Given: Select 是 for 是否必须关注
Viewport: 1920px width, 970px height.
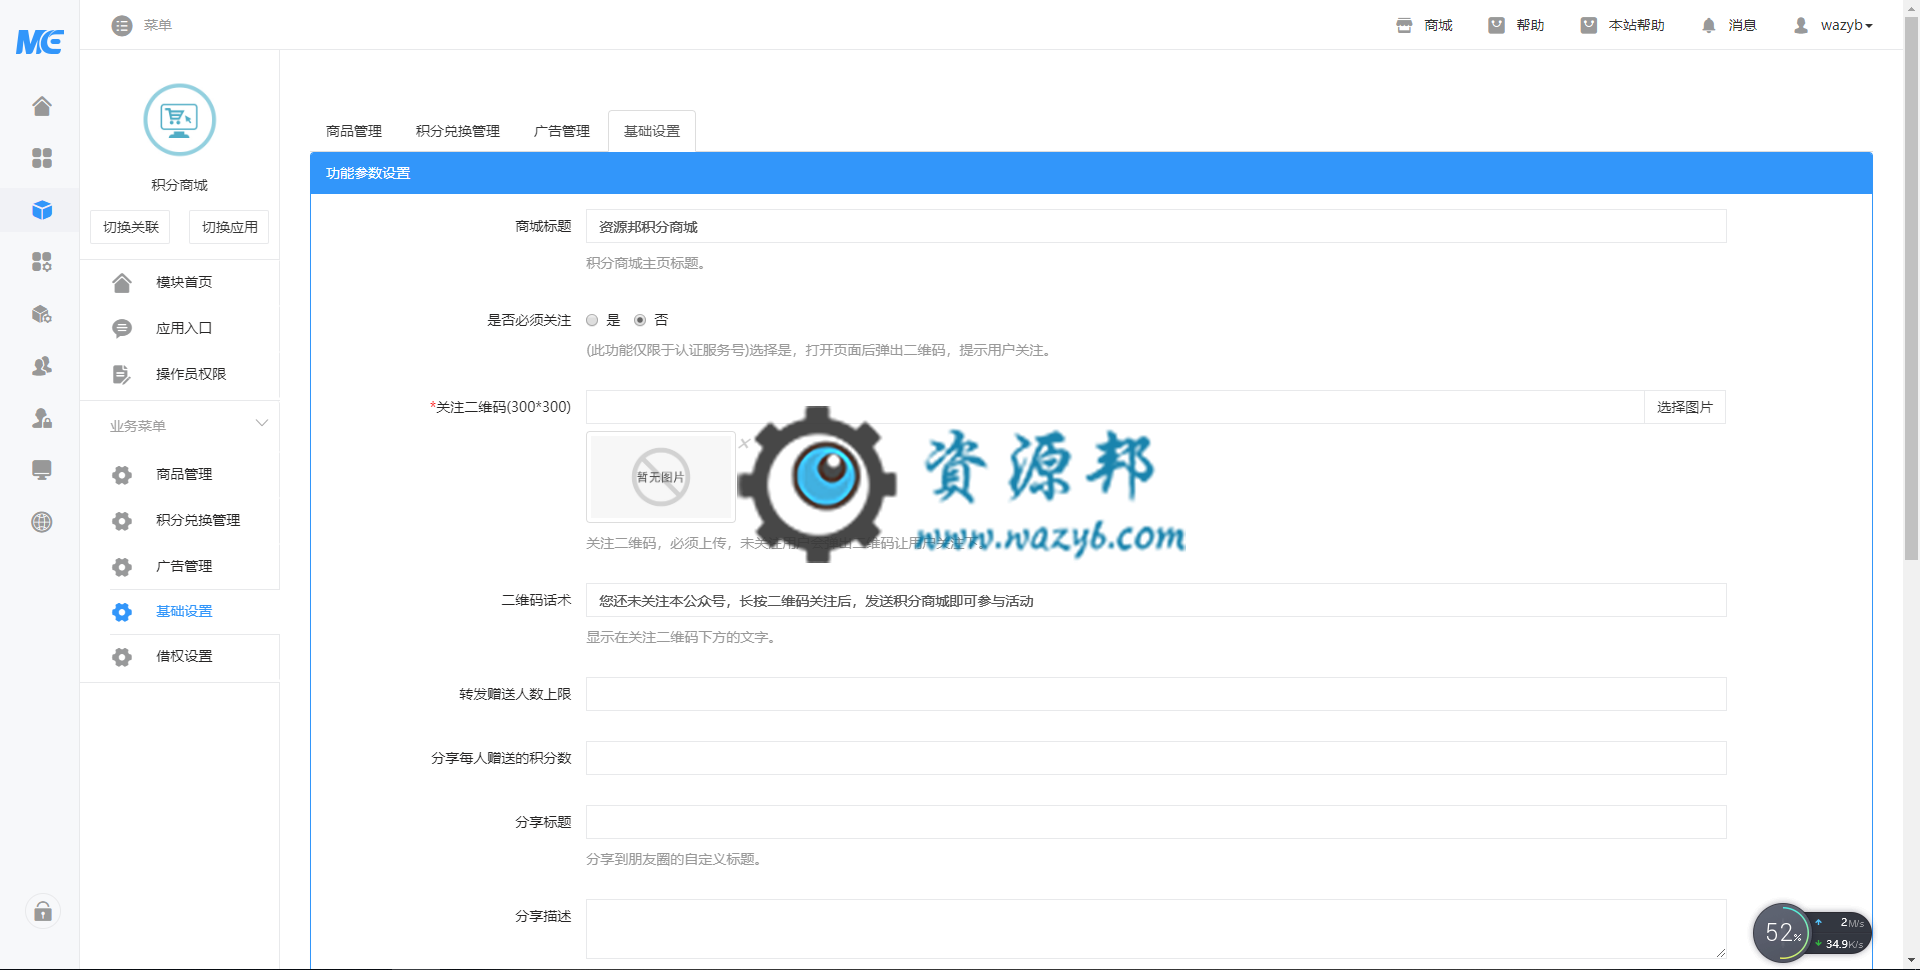Looking at the screenshot, I should pyautogui.click(x=592, y=320).
